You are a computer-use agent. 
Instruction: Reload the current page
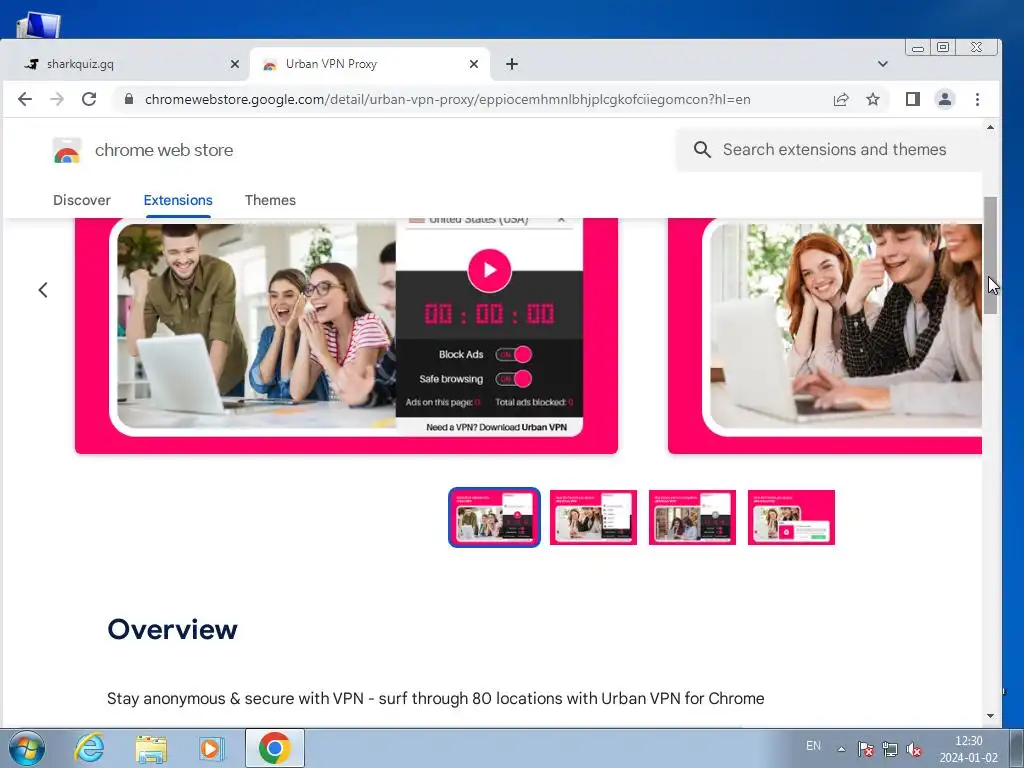[x=89, y=99]
